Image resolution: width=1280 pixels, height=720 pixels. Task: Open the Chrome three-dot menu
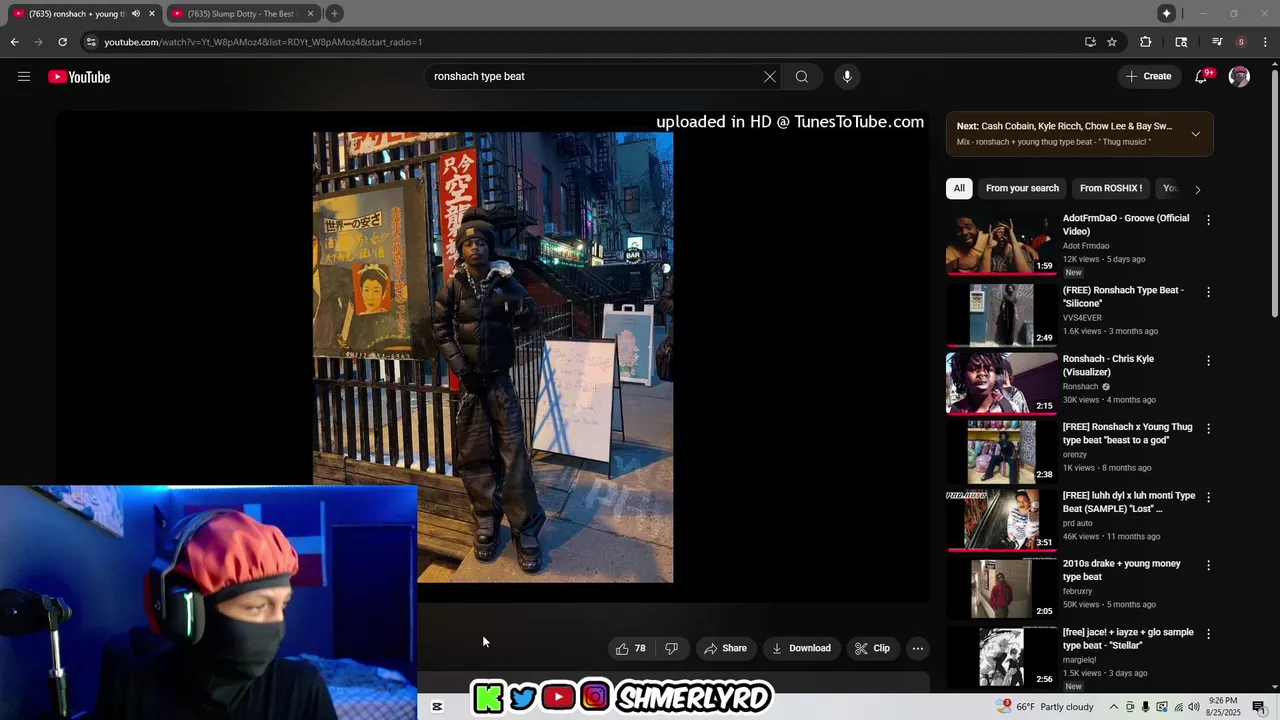coord(1265,42)
